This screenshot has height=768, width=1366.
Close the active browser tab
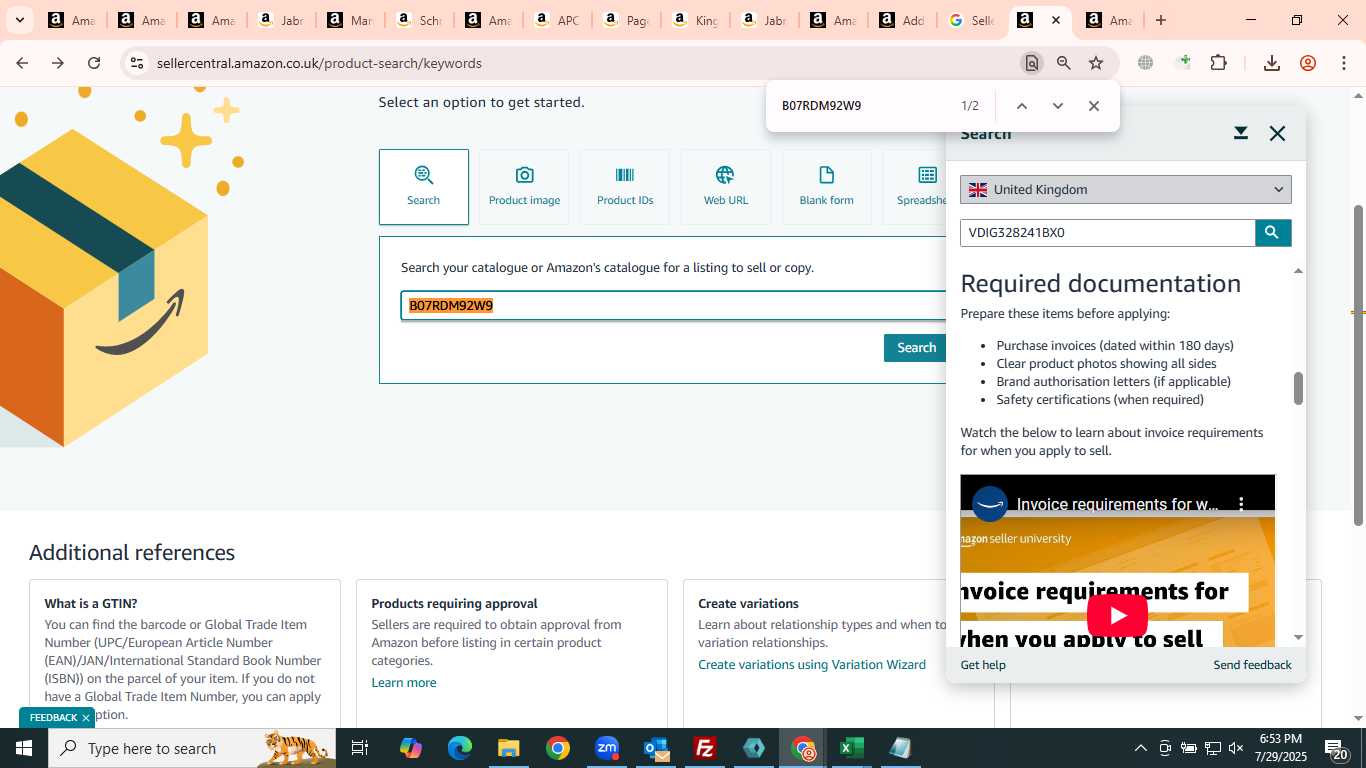point(1056,20)
